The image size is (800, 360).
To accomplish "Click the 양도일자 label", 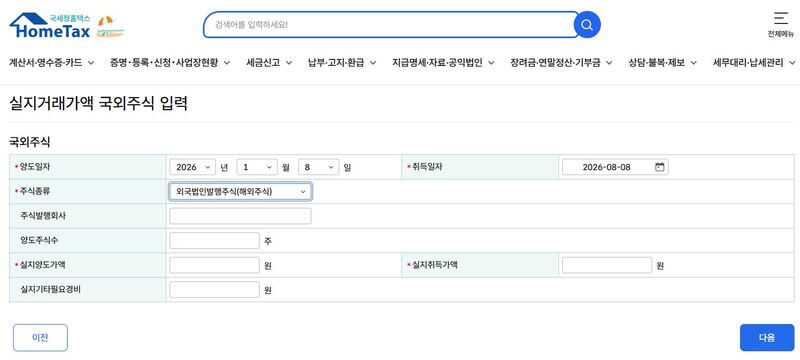I will tap(35, 166).
